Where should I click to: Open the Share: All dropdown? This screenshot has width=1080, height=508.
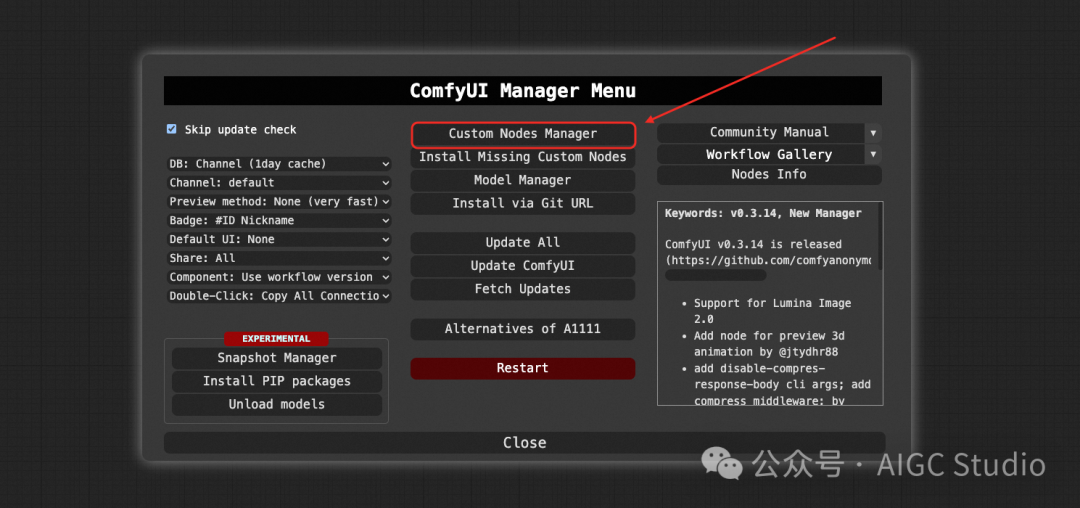click(279, 258)
